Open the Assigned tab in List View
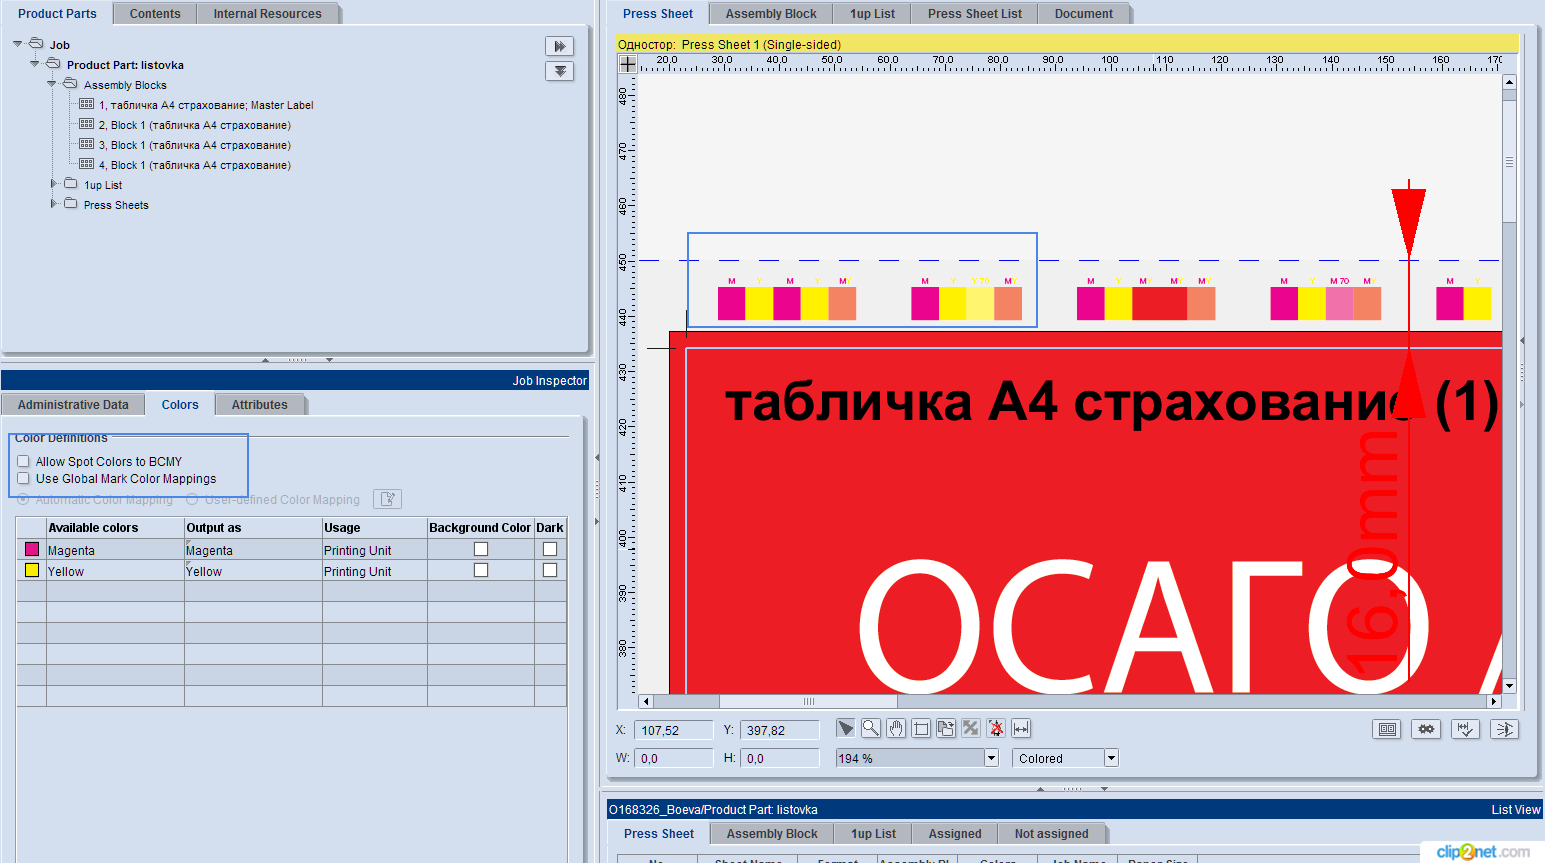The height and width of the screenshot is (863, 1545). click(x=955, y=834)
